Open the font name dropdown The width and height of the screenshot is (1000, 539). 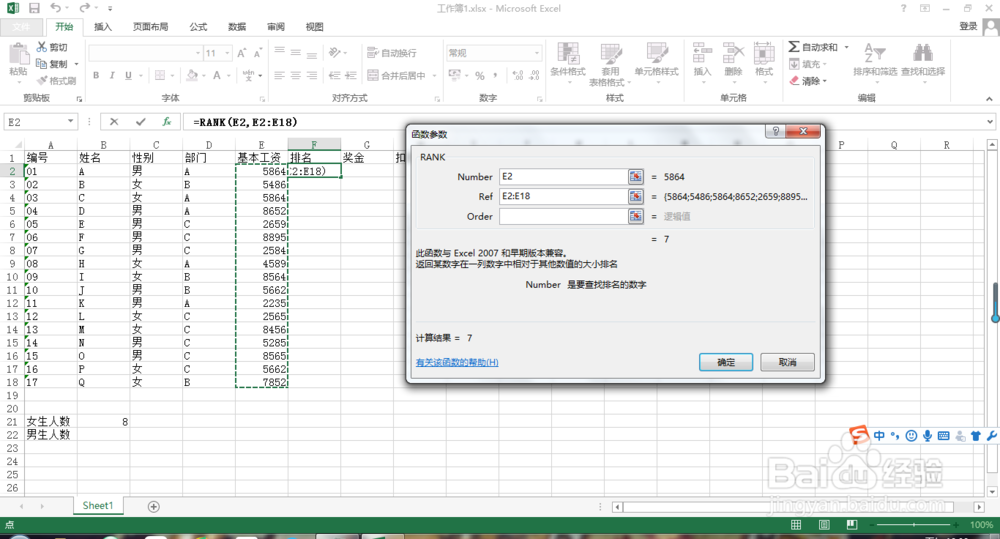click(198, 53)
